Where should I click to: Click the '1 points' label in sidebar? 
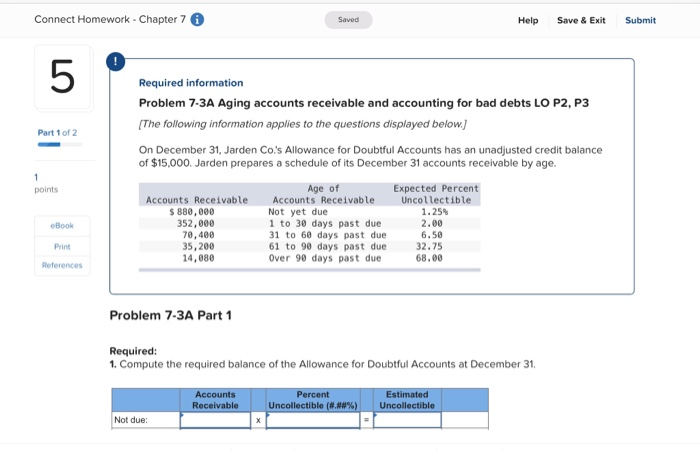click(46, 184)
